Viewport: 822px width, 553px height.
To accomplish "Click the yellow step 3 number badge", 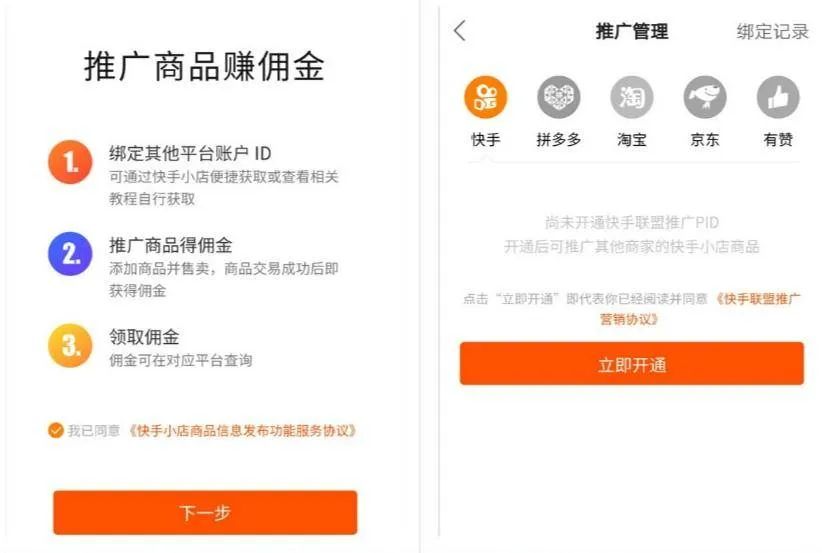I will click(70, 345).
